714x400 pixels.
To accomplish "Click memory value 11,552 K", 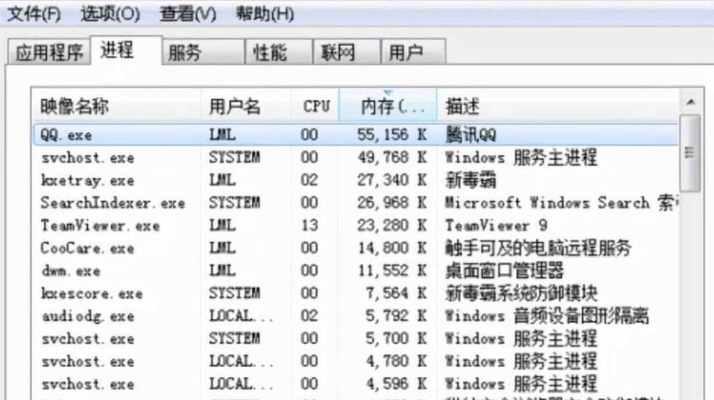I will 392,271.
